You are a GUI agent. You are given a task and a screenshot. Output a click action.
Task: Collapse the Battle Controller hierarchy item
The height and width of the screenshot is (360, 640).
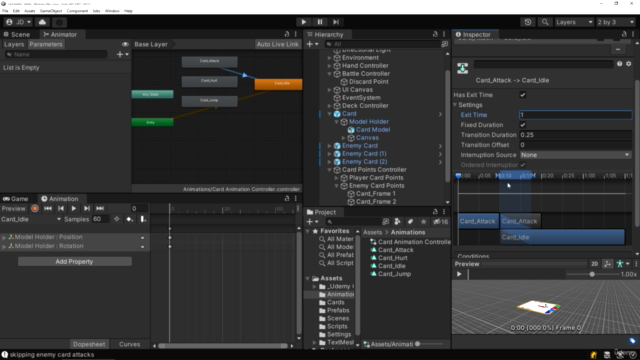pos(329,74)
